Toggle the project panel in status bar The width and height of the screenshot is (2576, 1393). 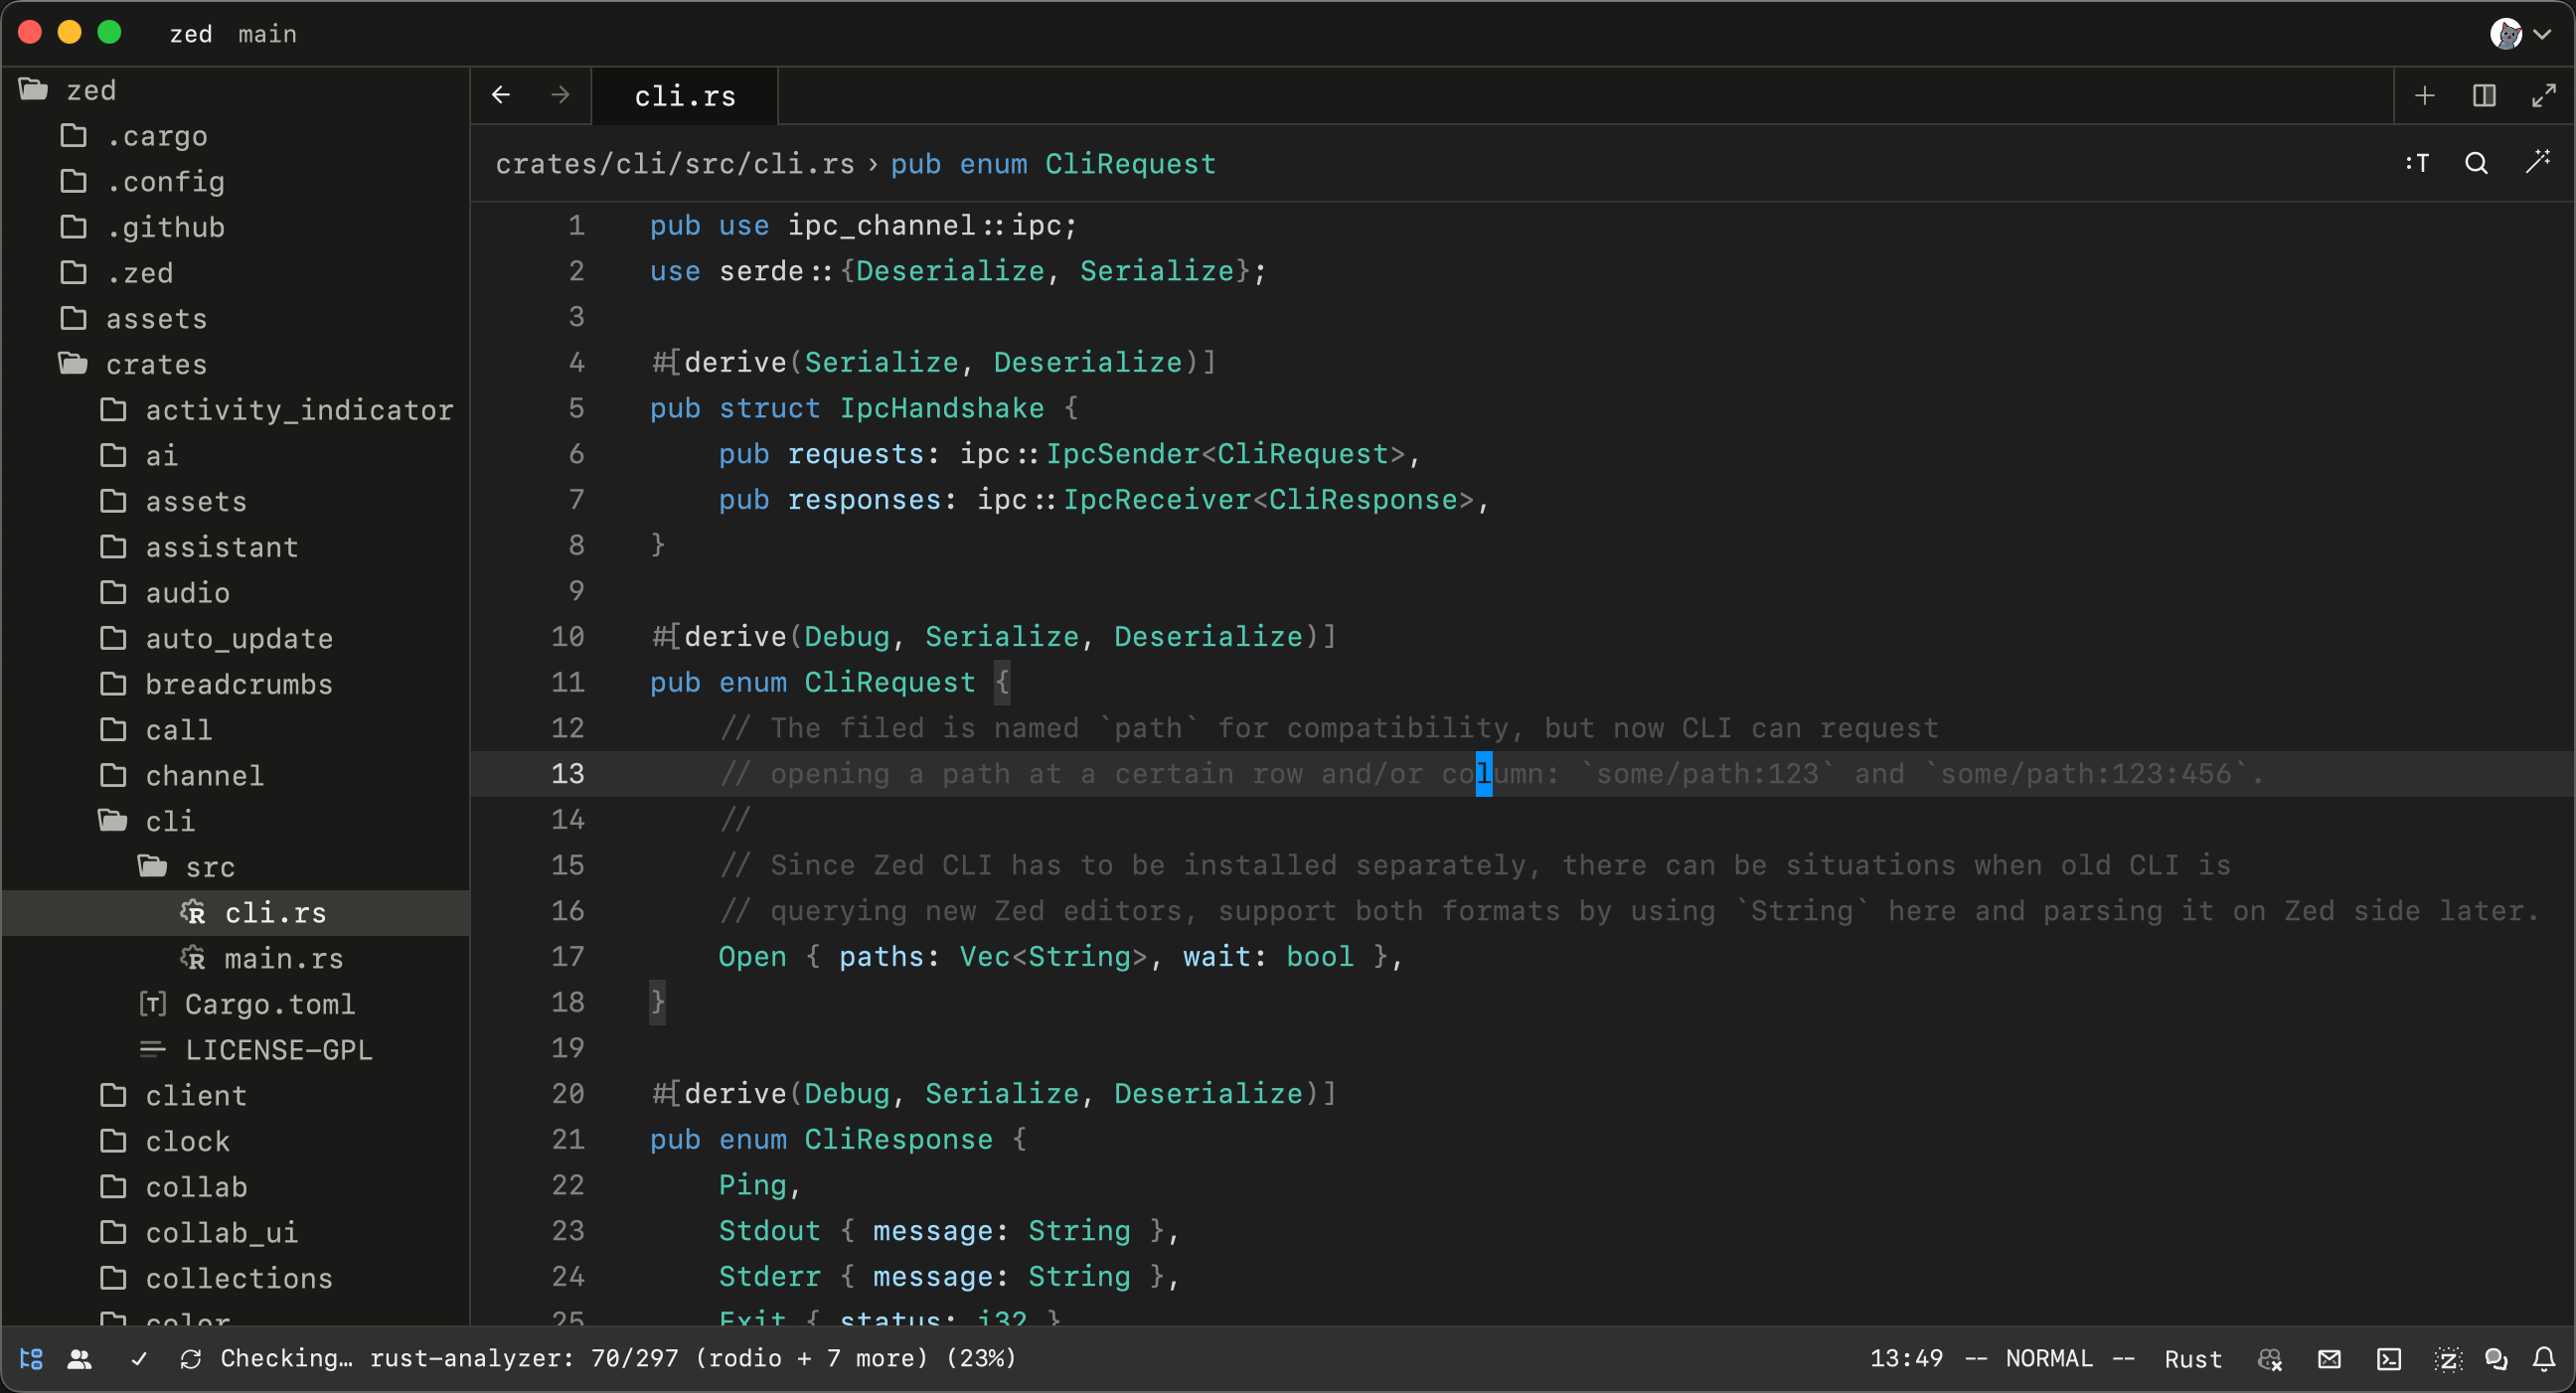click(31, 1359)
